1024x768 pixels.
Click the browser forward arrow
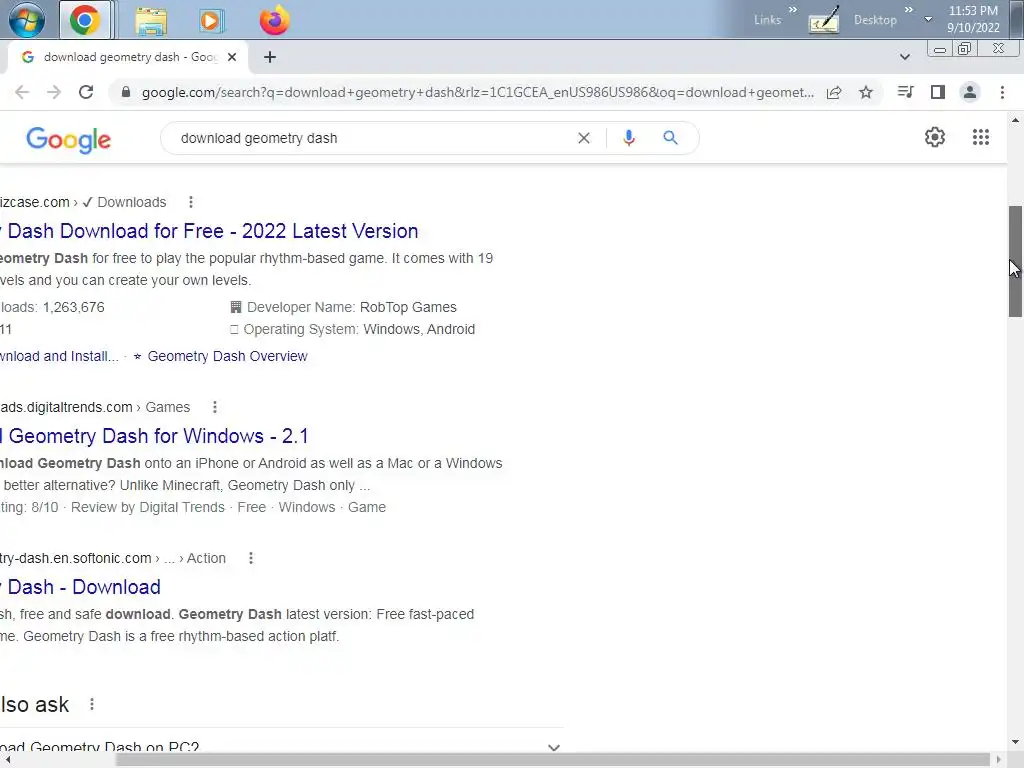(54, 92)
